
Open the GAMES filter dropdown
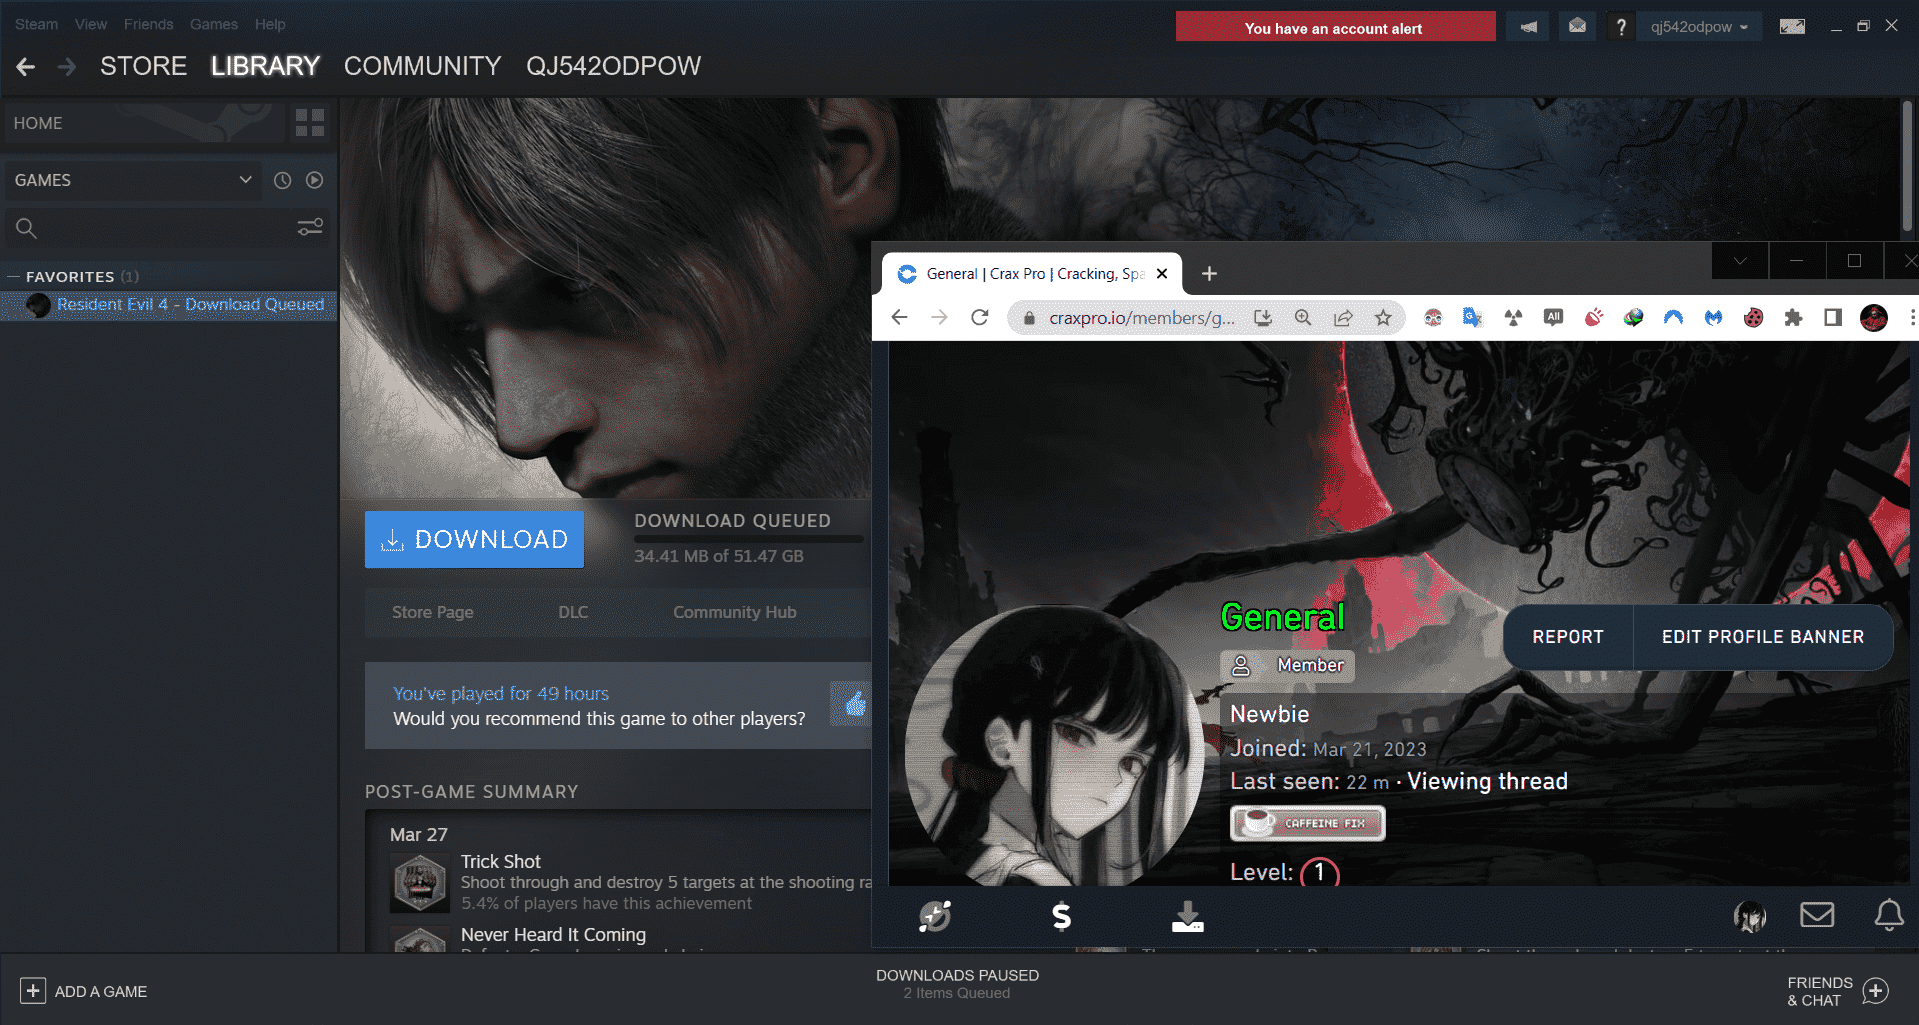coord(133,180)
